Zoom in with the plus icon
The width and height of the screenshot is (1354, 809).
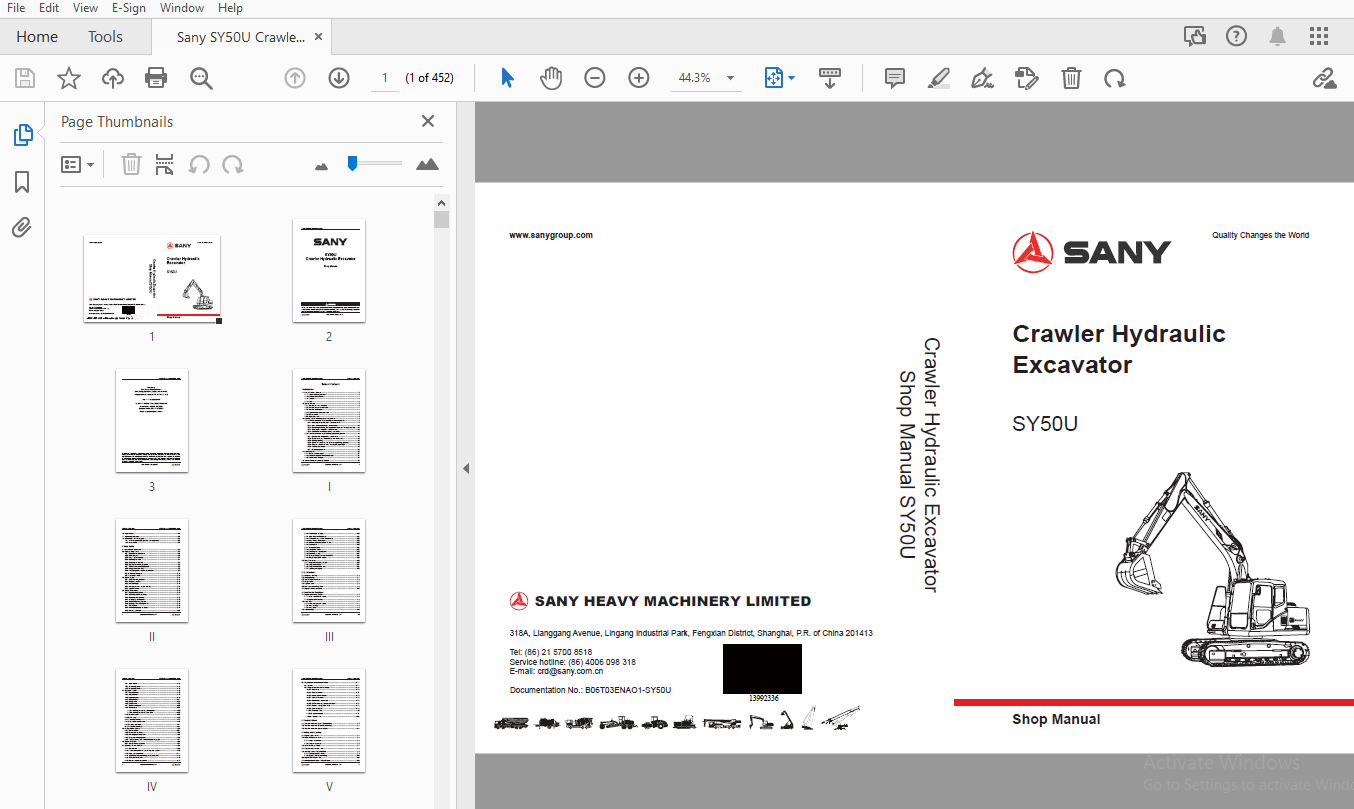pos(639,78)
